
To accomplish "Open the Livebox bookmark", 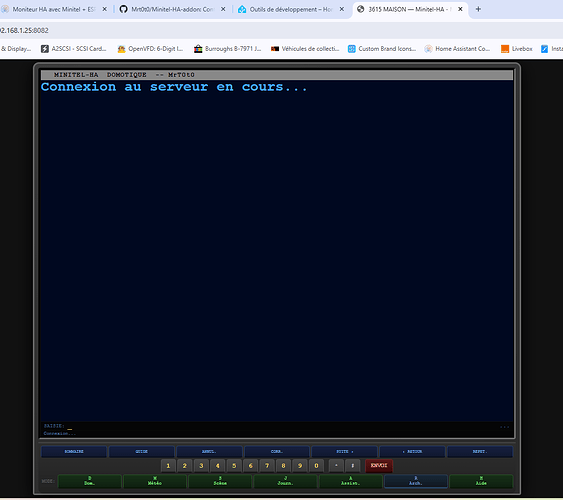I will (x=517, y=49).
